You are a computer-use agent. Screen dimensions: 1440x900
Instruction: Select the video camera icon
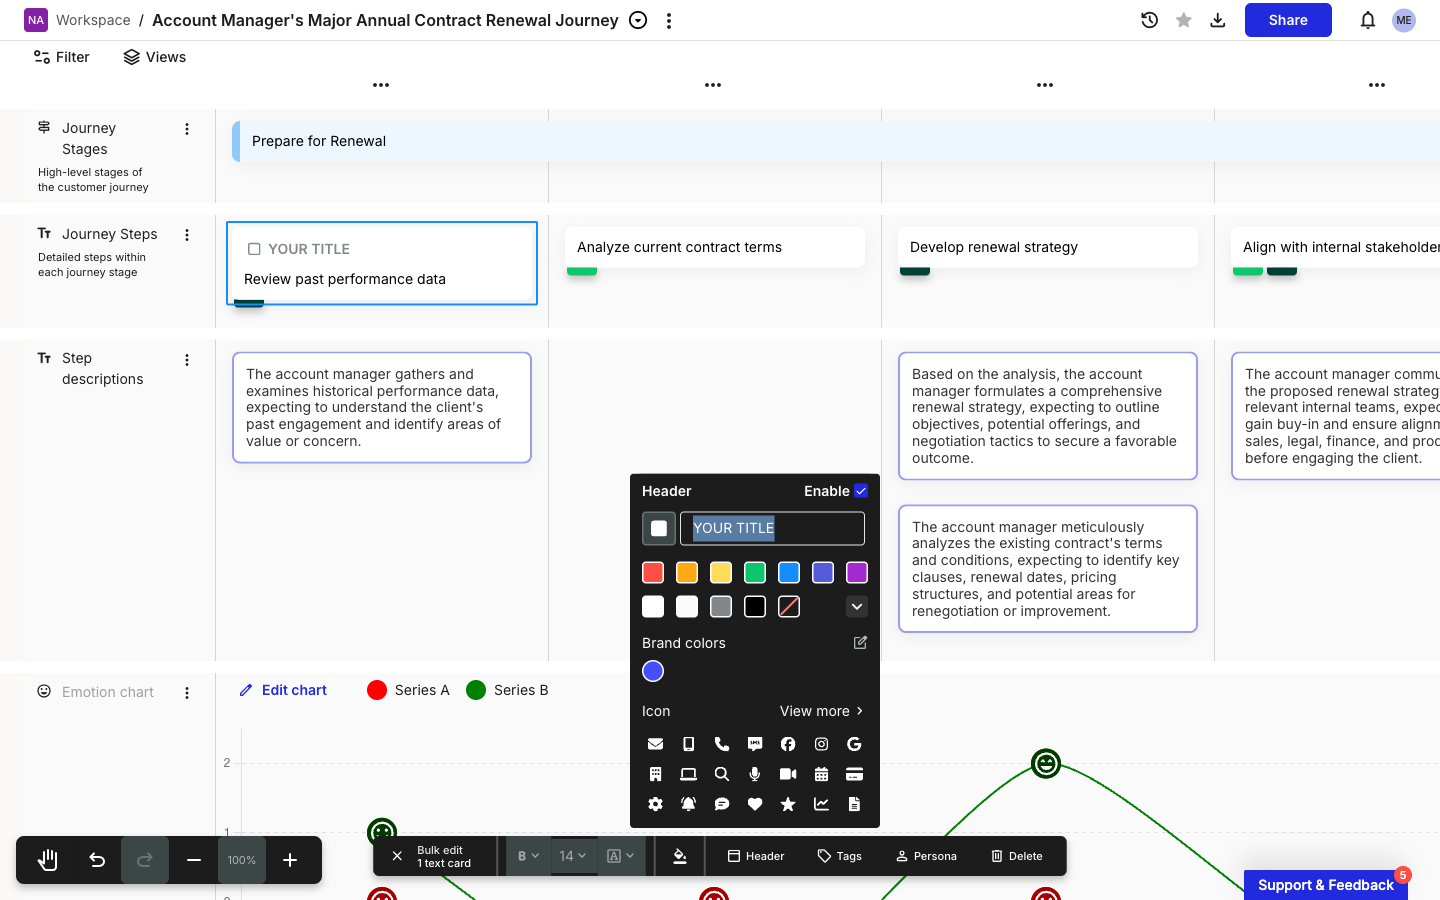tap(788, 774)
